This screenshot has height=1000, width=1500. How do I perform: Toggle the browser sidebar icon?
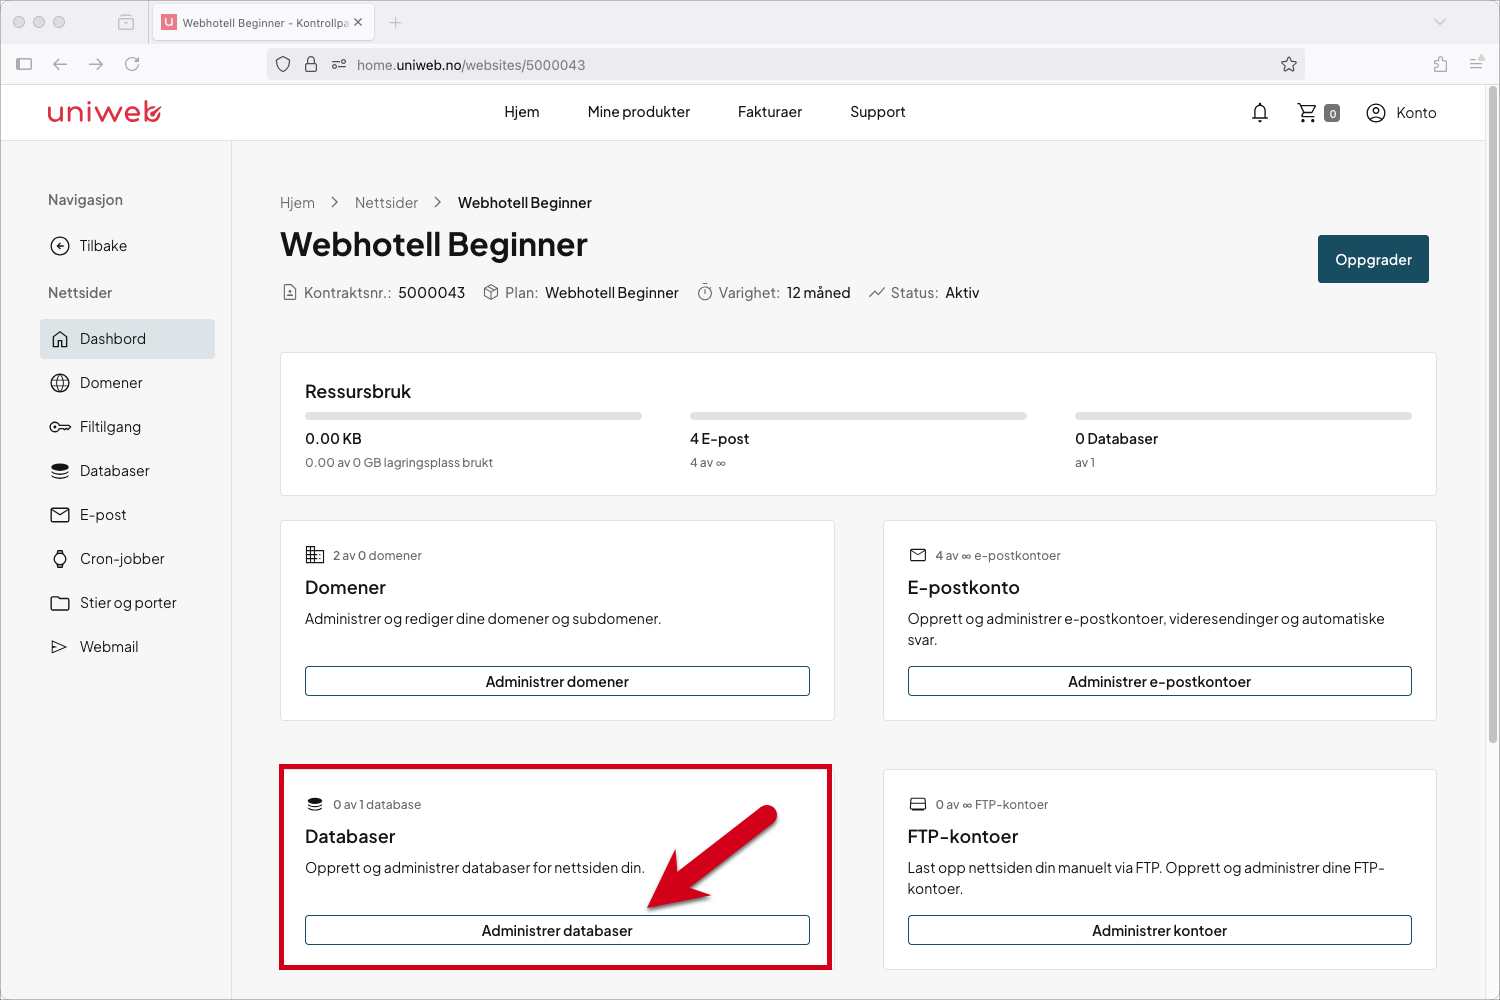point(24,64)
